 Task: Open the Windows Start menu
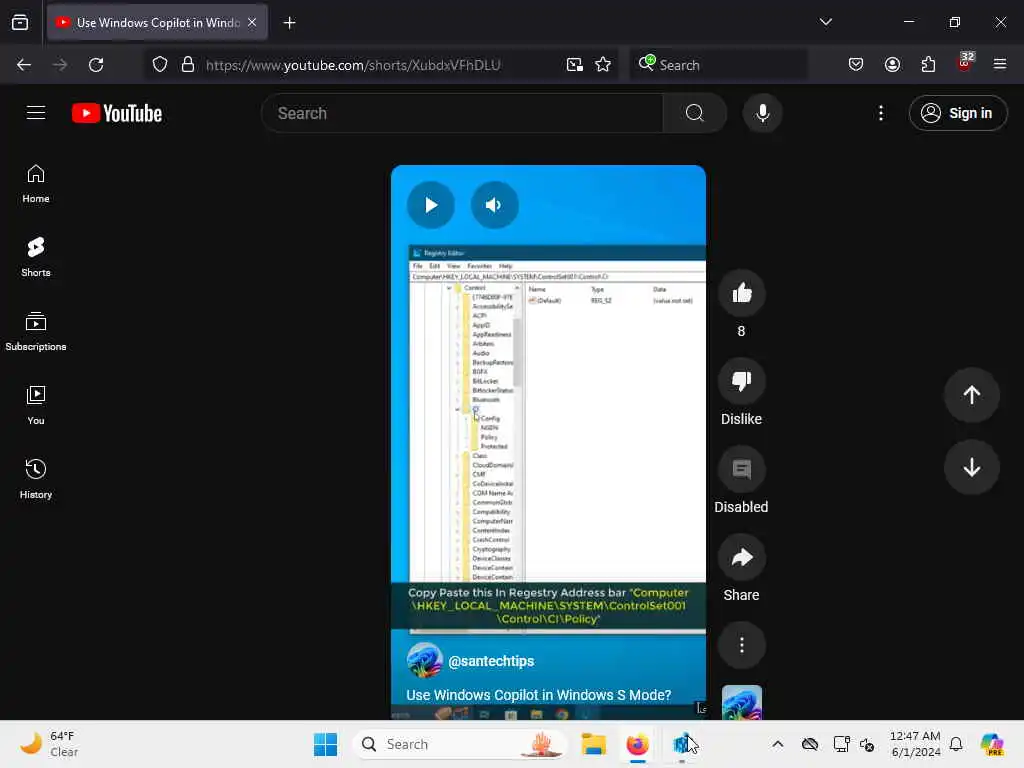(325, 744)
